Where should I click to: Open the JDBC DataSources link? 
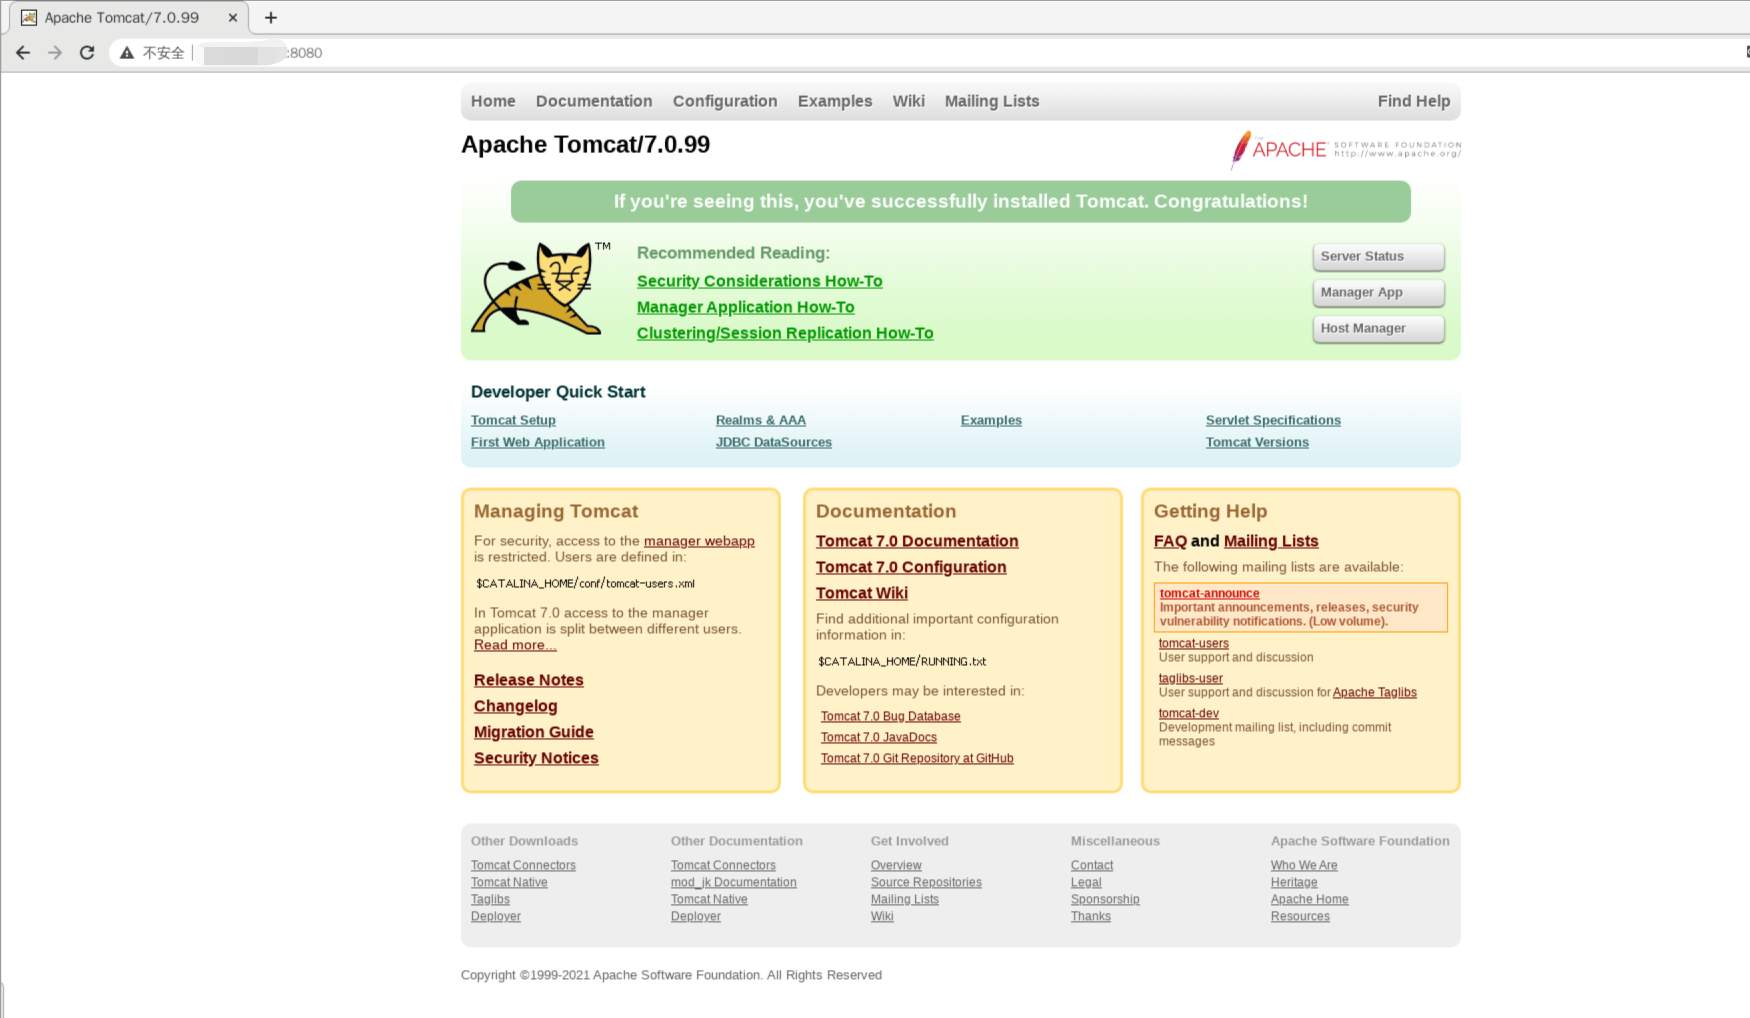[774, 442]
